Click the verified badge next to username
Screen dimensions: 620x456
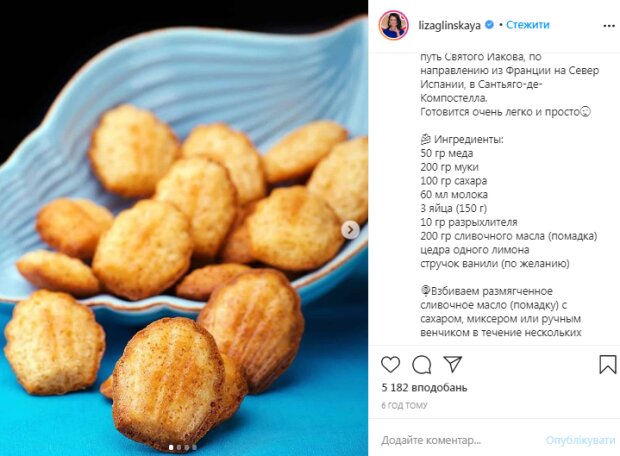point(489,25)
